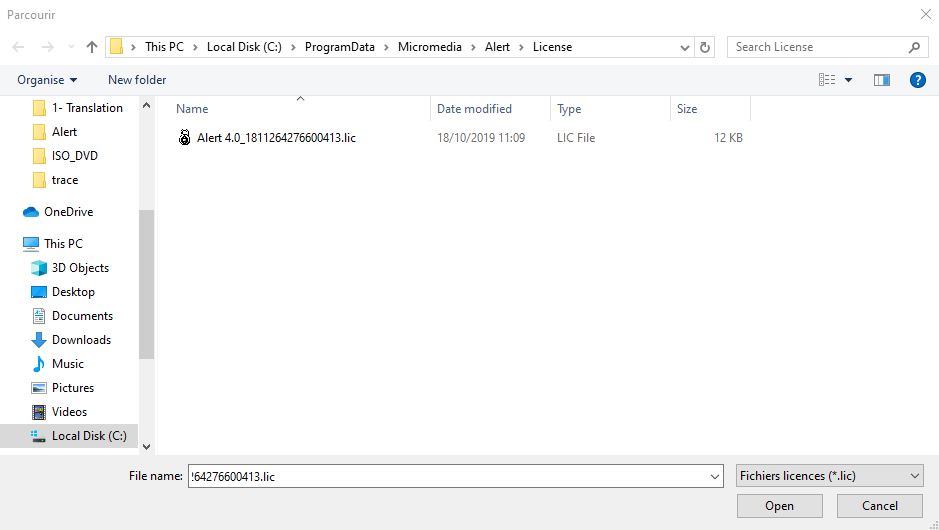This screenshot has height=530, width=939.
Task: Click the Refresh button in address bar
Action: click(x=706, y=47)
